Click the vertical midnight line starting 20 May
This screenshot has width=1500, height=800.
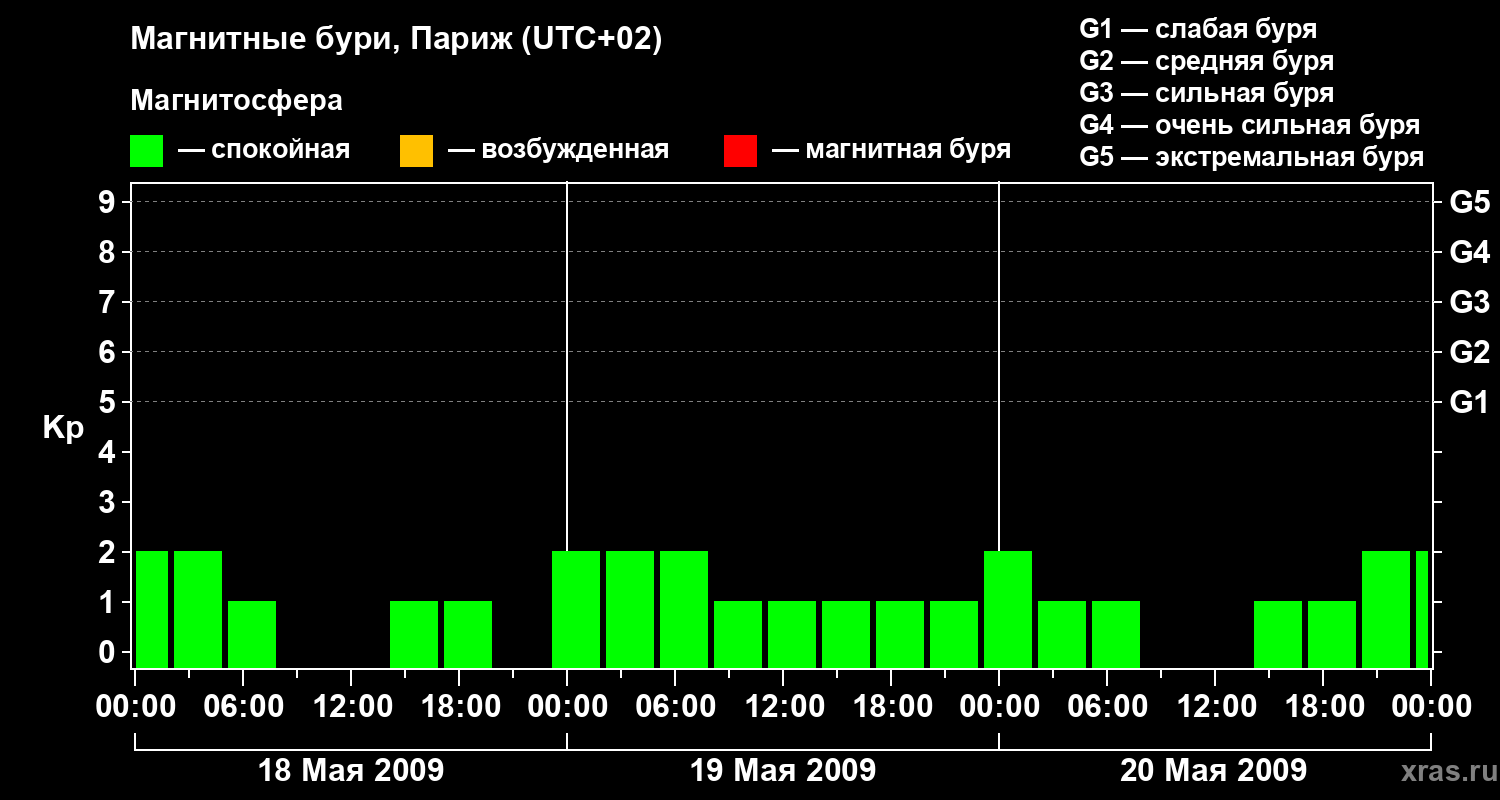click(999, 365)
